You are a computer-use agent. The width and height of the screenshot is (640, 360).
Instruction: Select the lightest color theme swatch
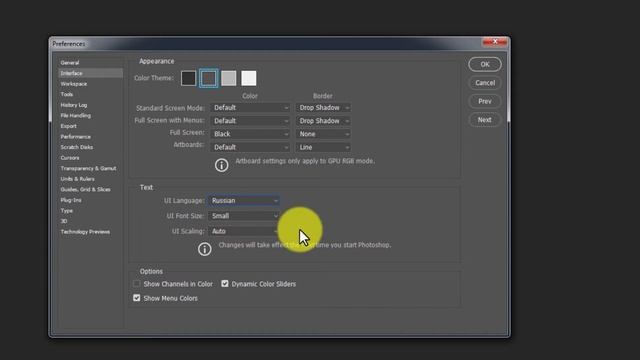coord(249,78)
